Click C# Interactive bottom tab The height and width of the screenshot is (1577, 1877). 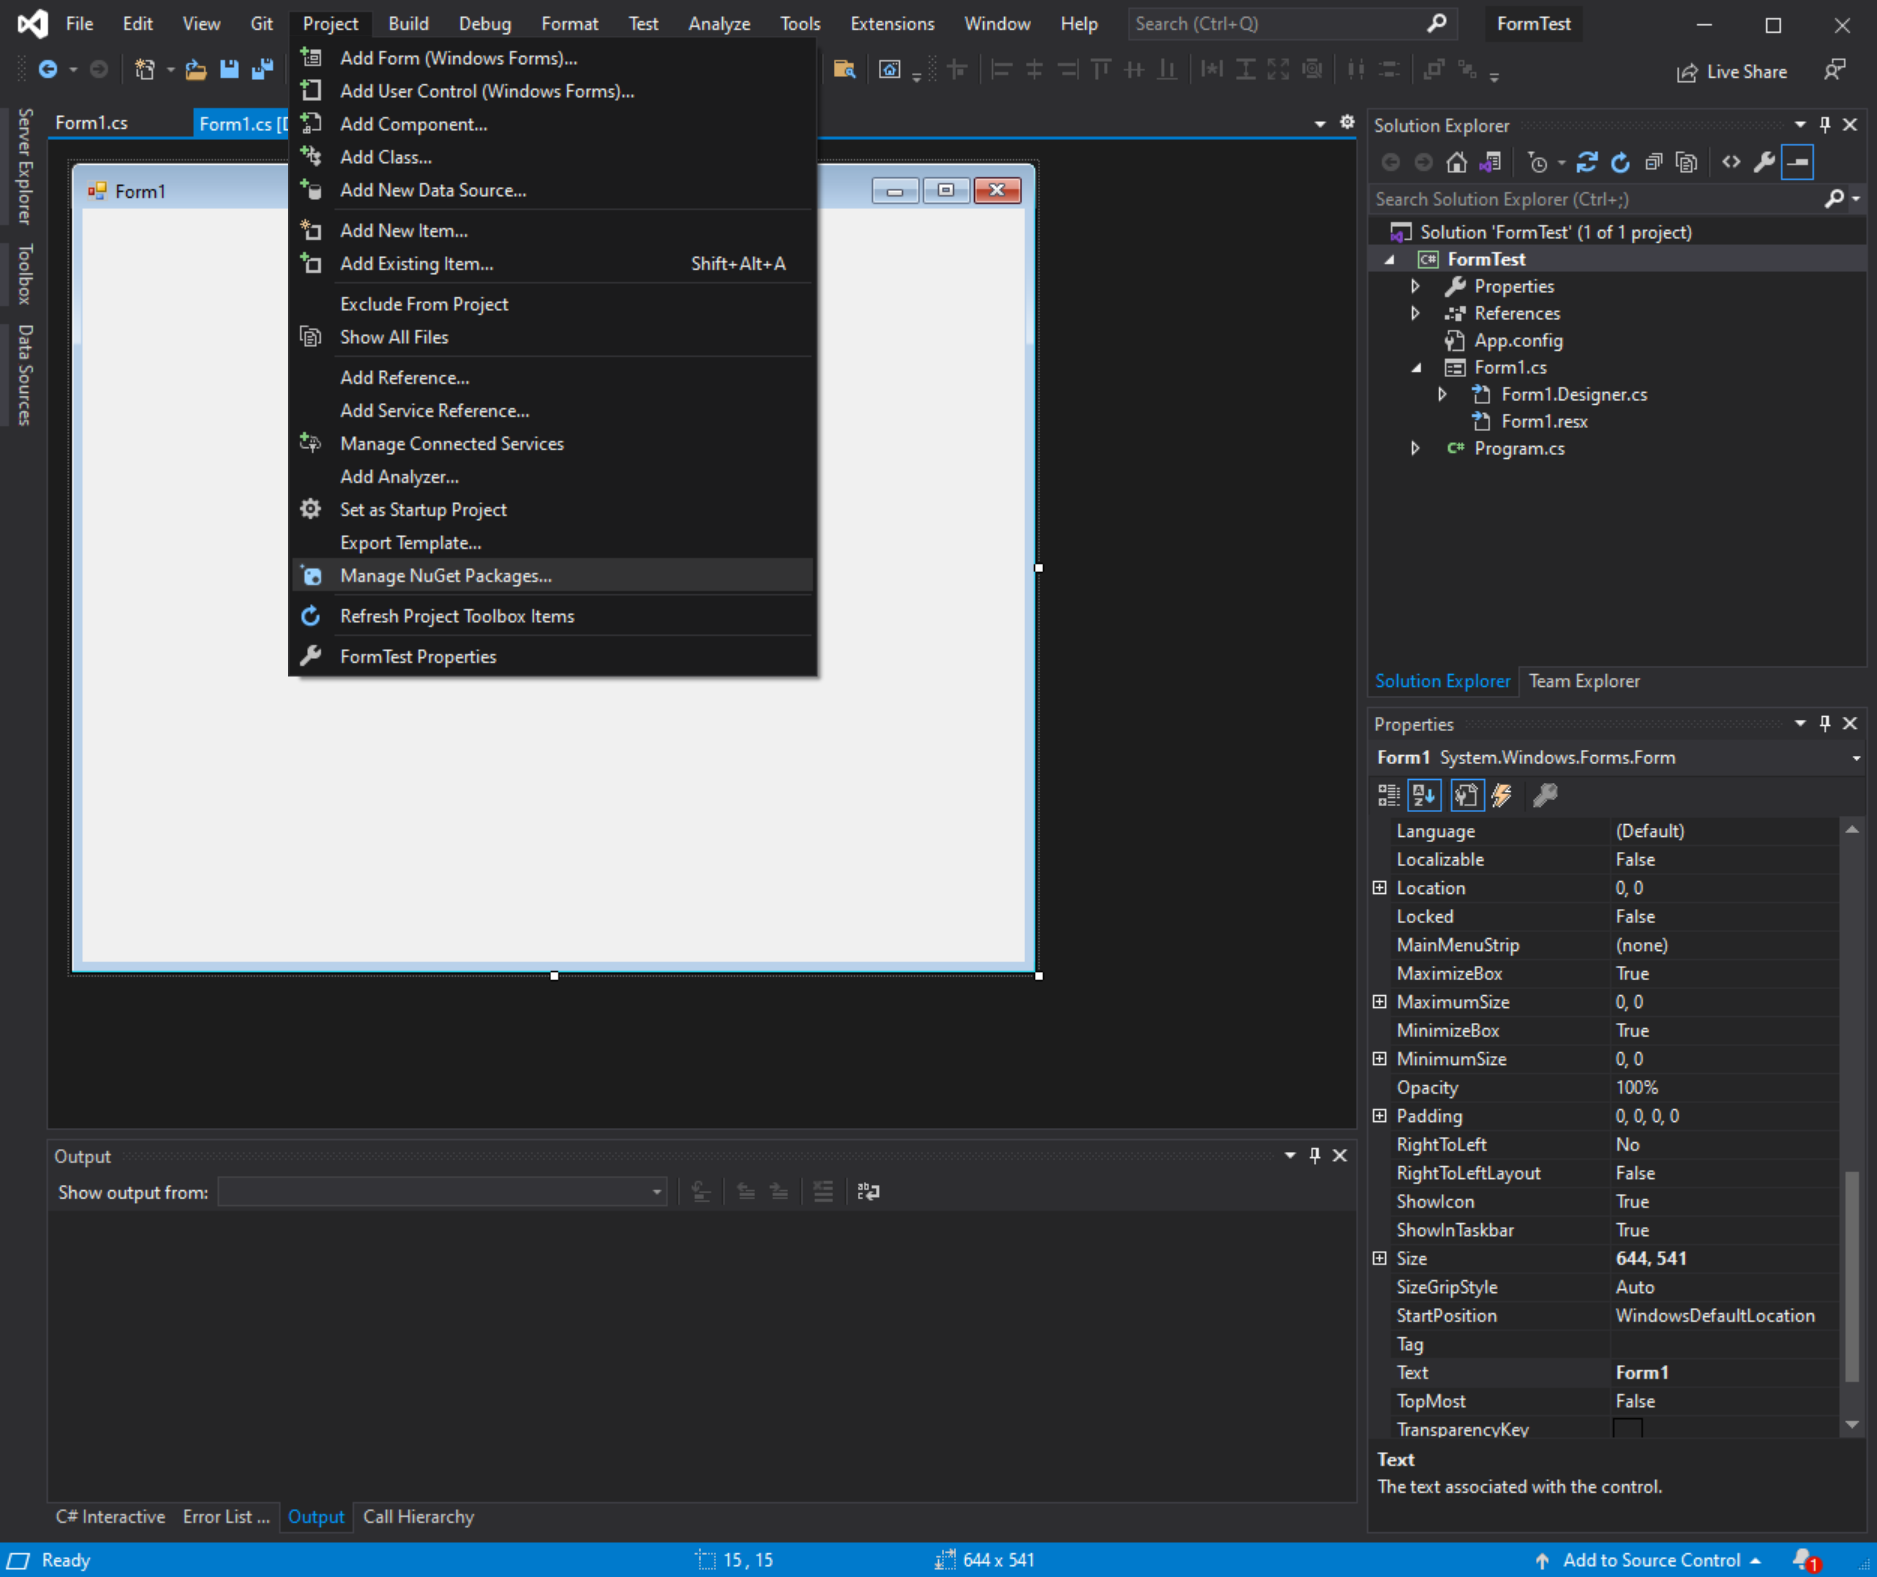[110, 1517]
